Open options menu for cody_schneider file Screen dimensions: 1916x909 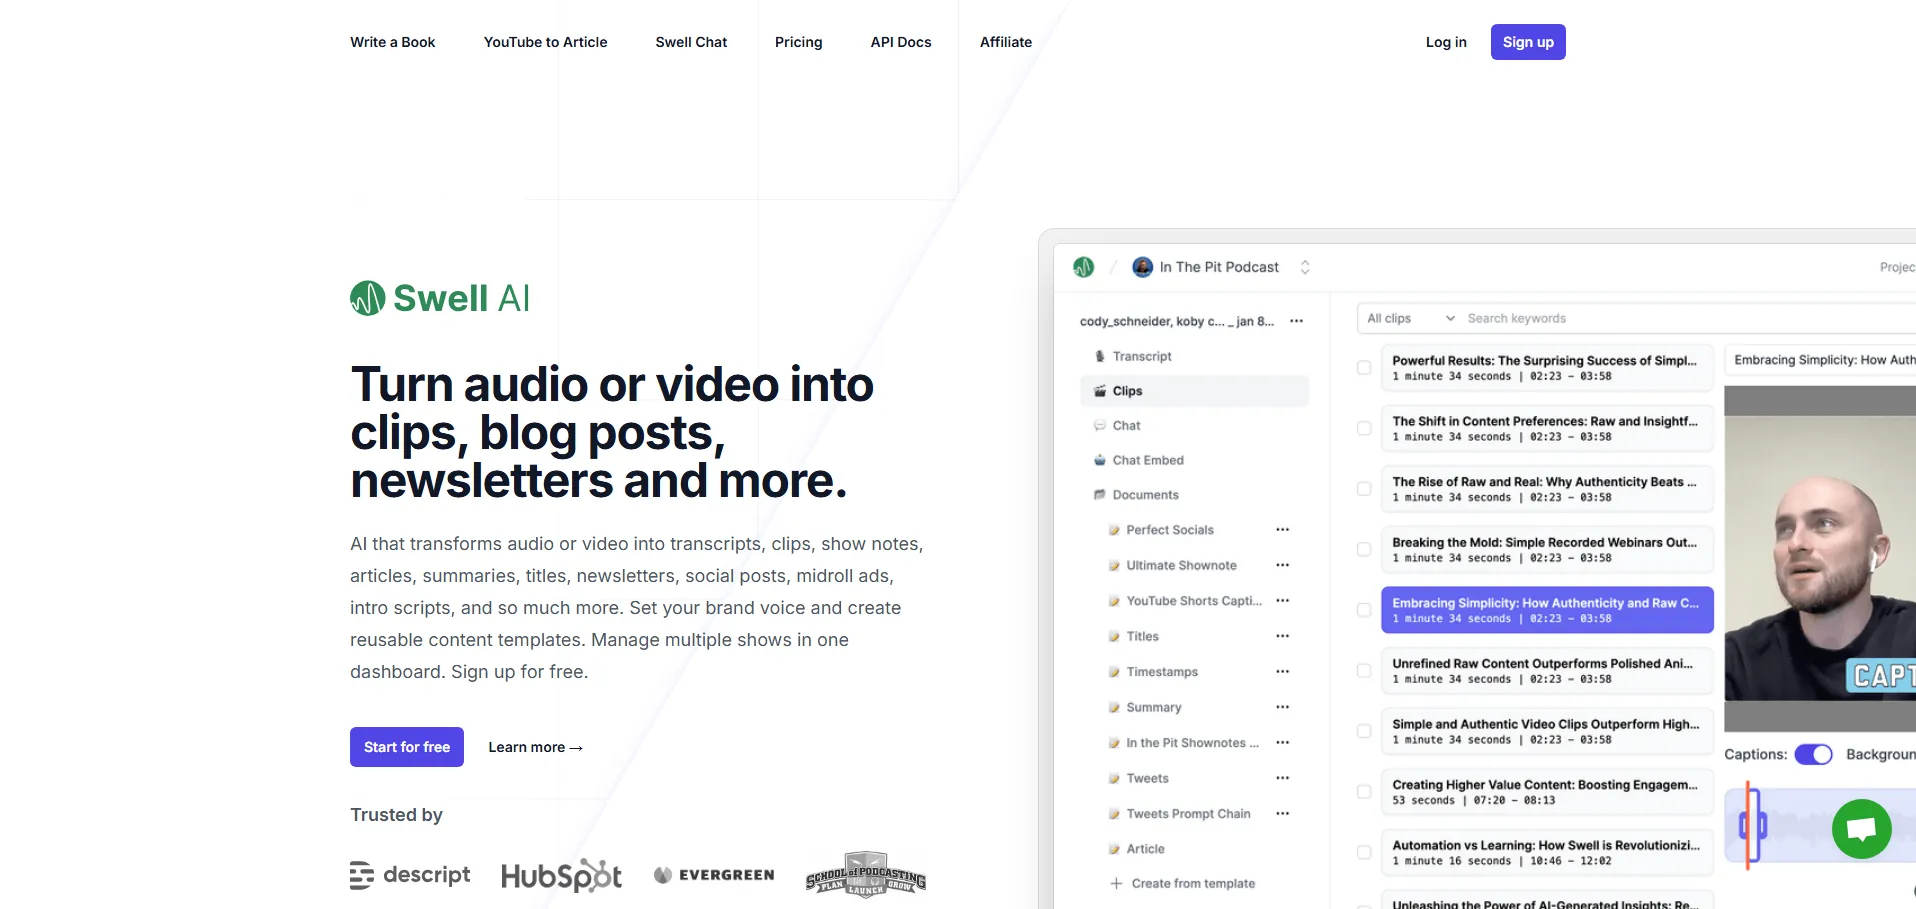[1296, 321]
